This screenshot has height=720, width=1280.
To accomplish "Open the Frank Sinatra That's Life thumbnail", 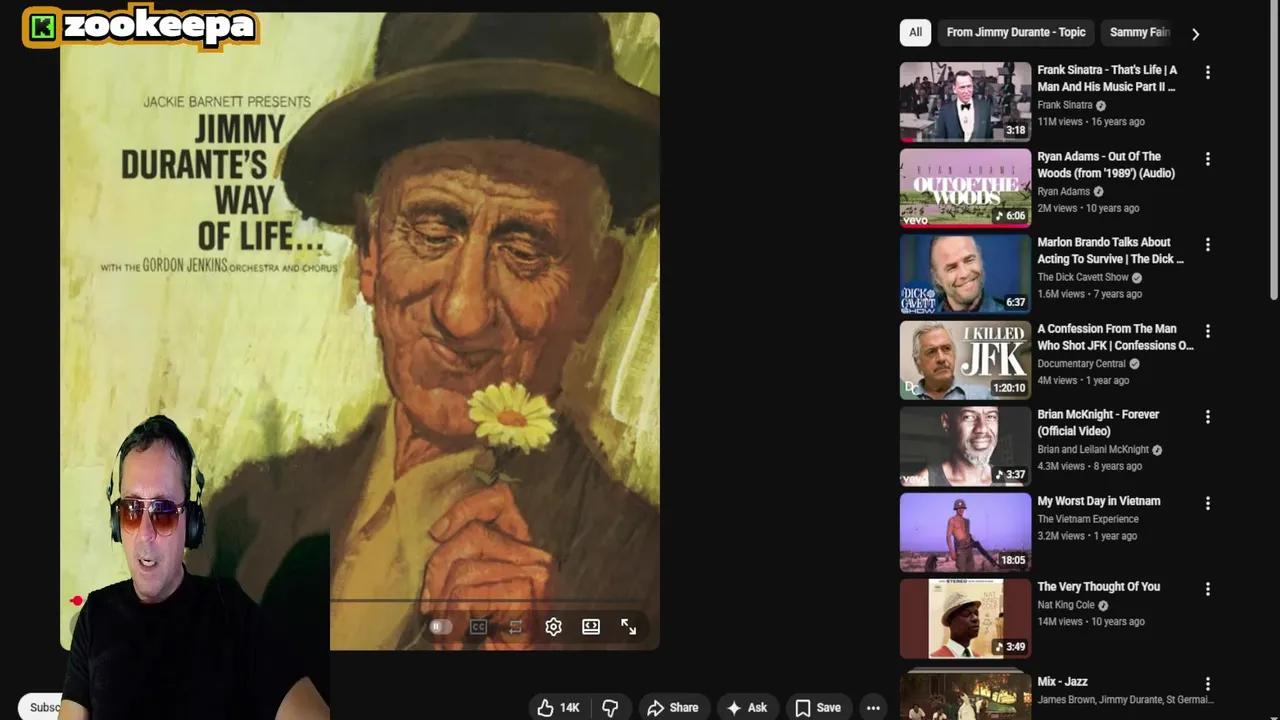I will point(965,101).
